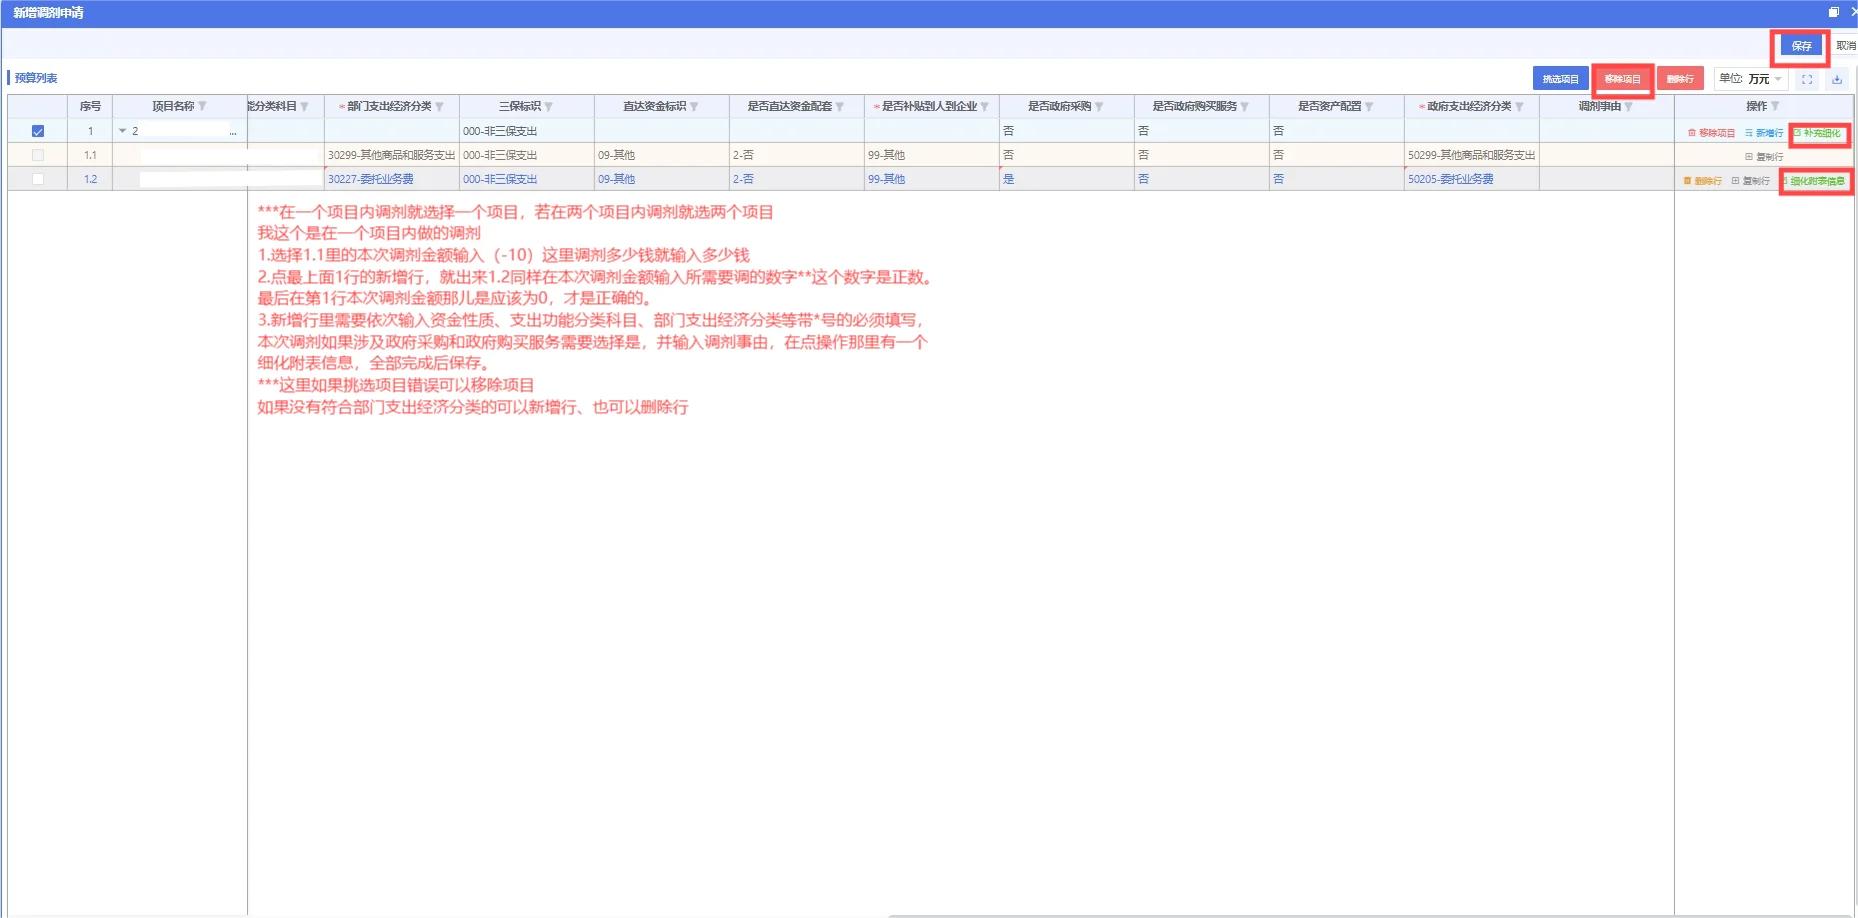
Task: Open the filter funnel on 调剂事由 column
Action: click(1628, 106)
